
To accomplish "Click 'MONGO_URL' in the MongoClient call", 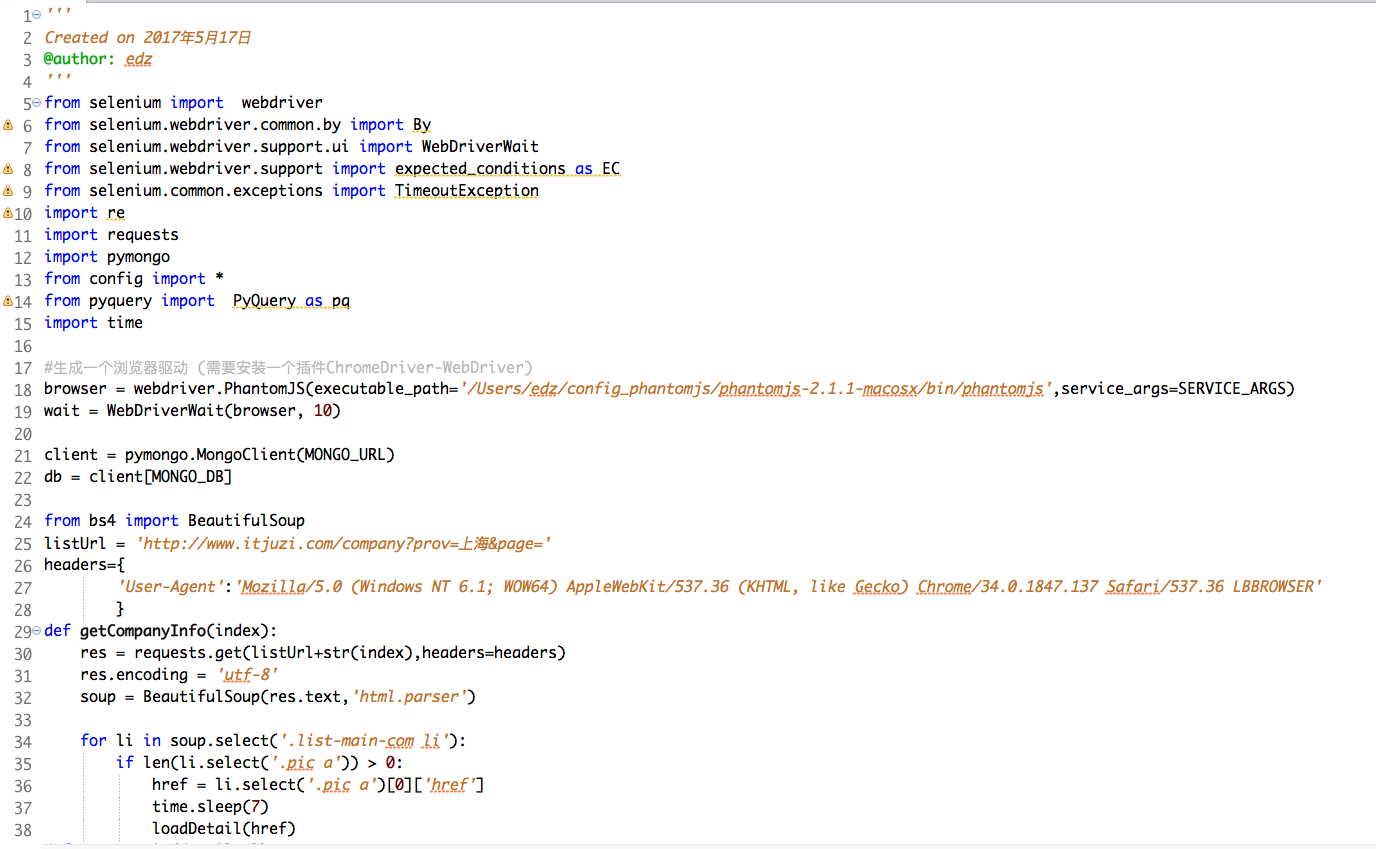I will [345, 455].
